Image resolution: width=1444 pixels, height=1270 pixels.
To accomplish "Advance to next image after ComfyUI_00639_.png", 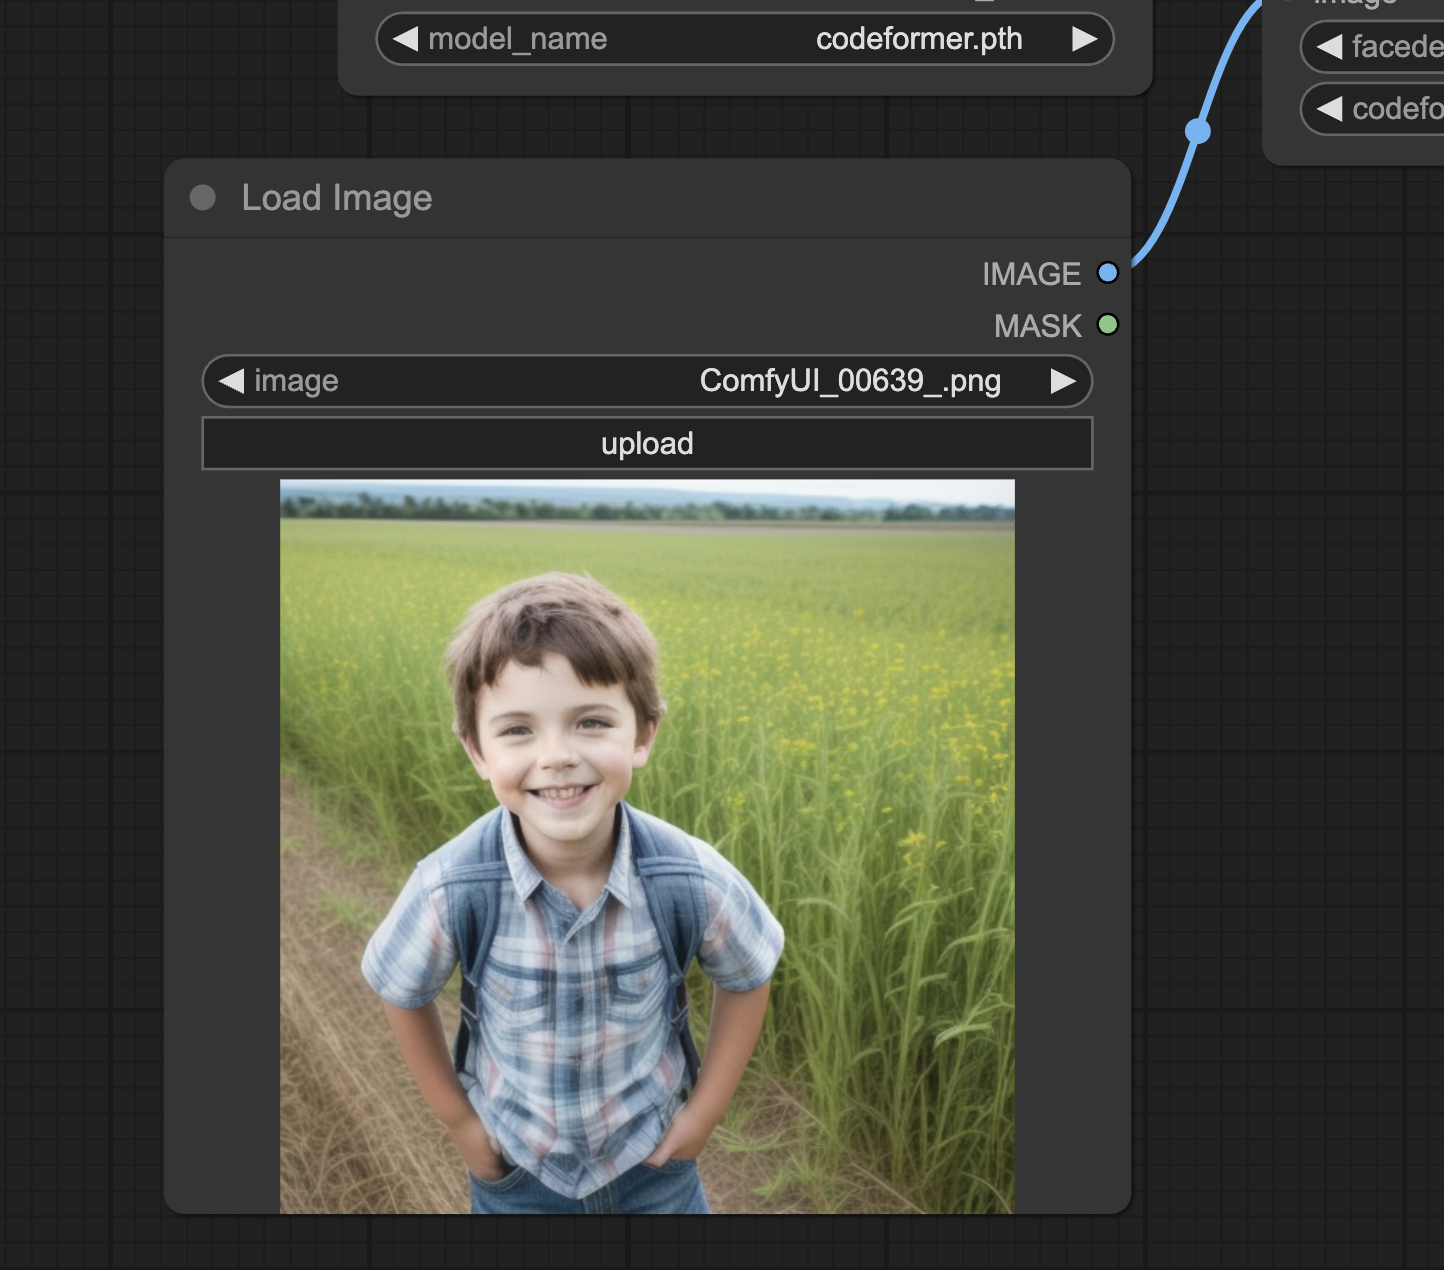I will point(1062,381).
